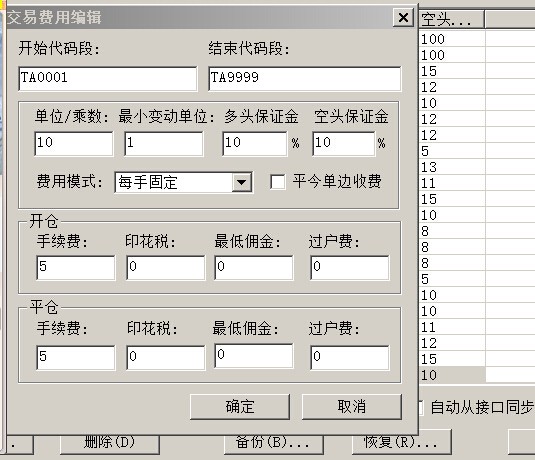
Task: Click the 备份(B)... button in background window
Action: (274, 444)
